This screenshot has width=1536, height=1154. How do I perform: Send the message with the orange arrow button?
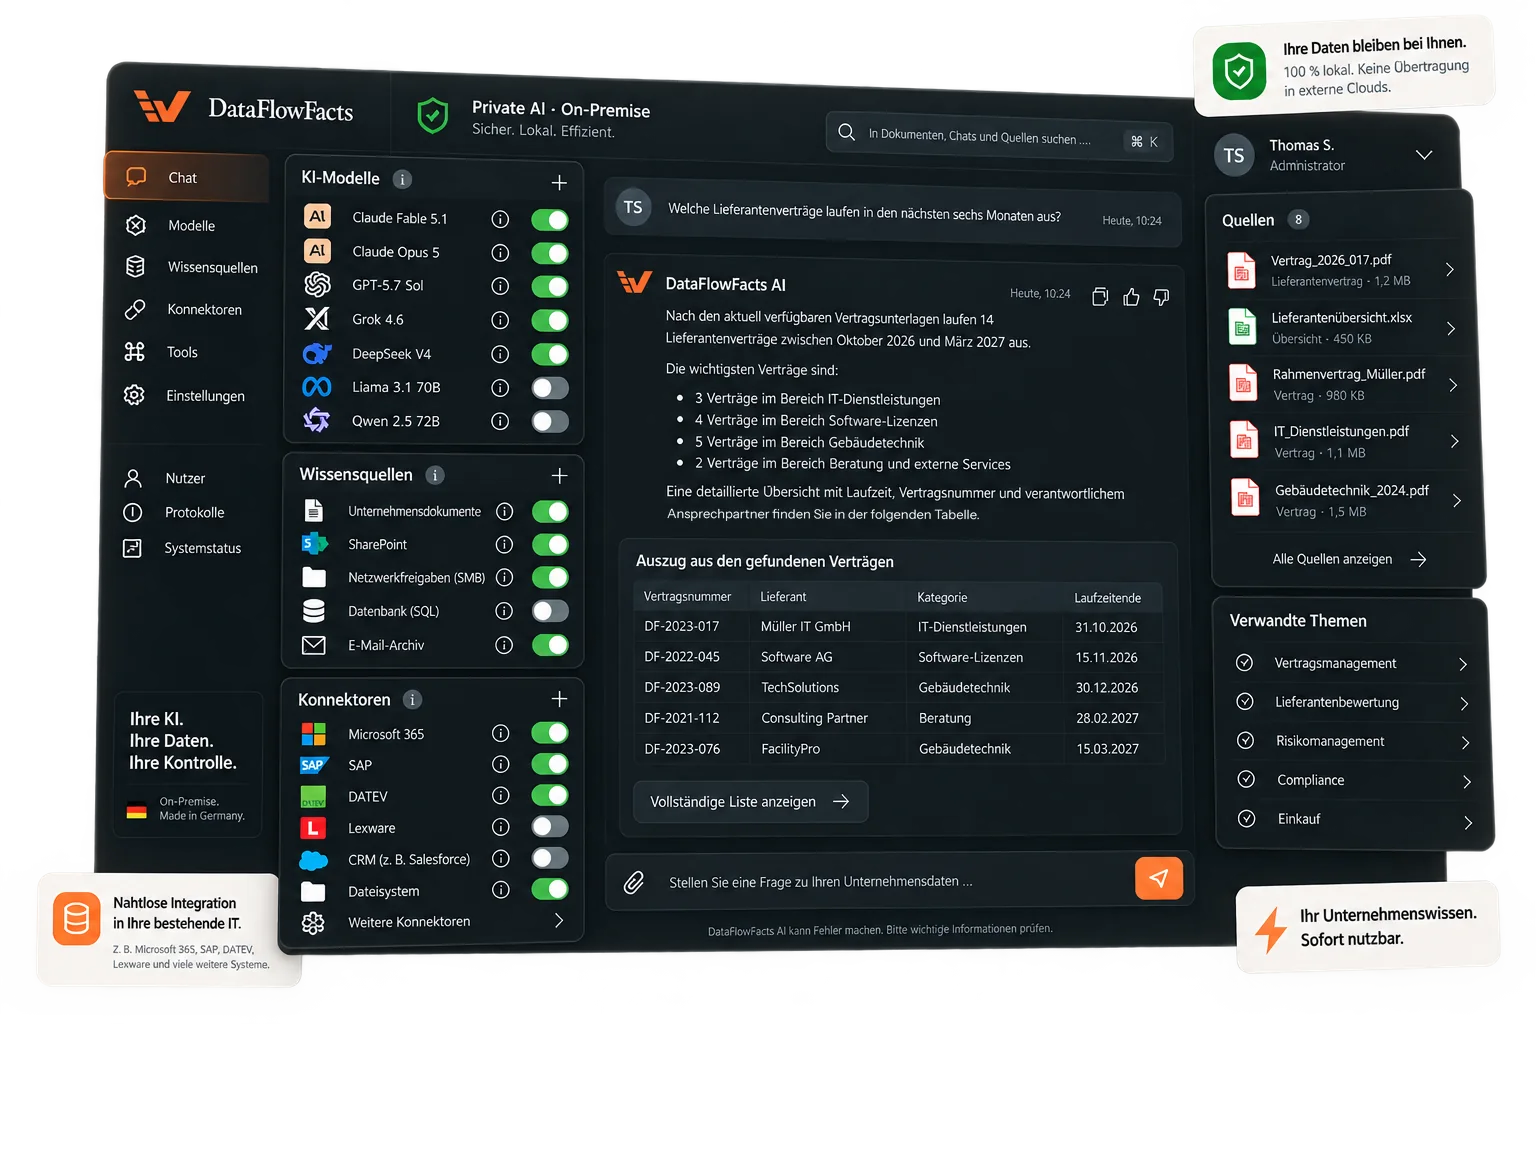1159,878
